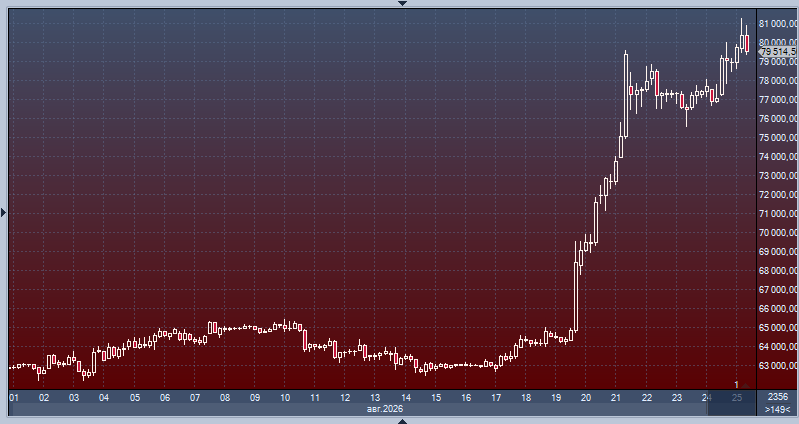
Task: Click the 72 000,00 price axis label
Action: coord(778,195)
